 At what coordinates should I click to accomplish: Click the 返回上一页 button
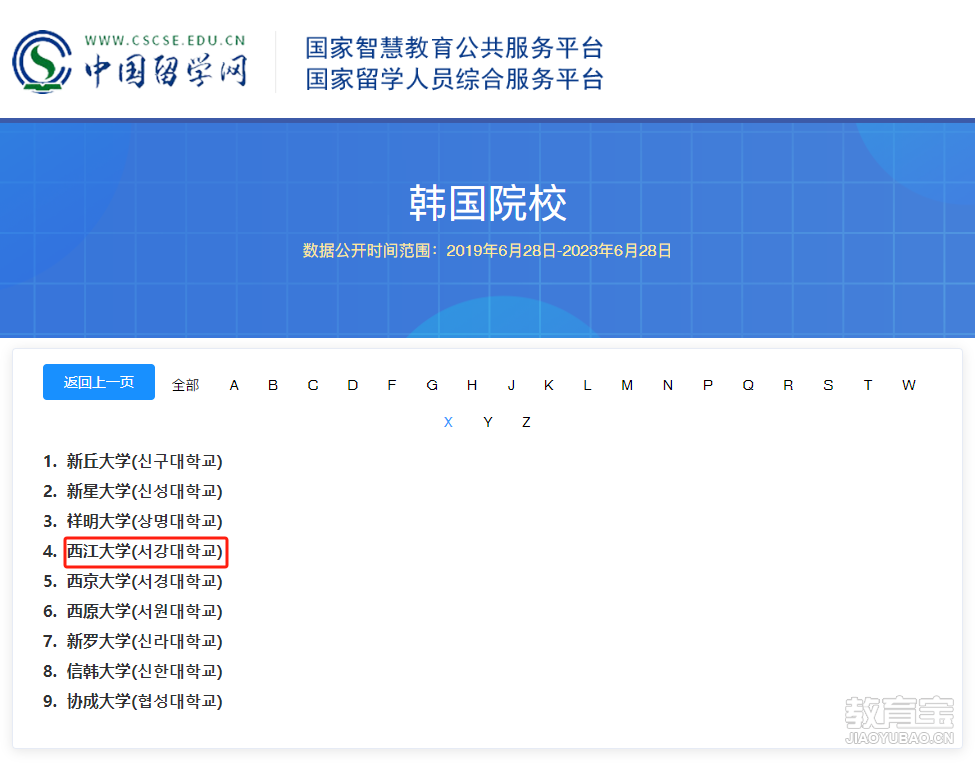click(x=99, y=382)
